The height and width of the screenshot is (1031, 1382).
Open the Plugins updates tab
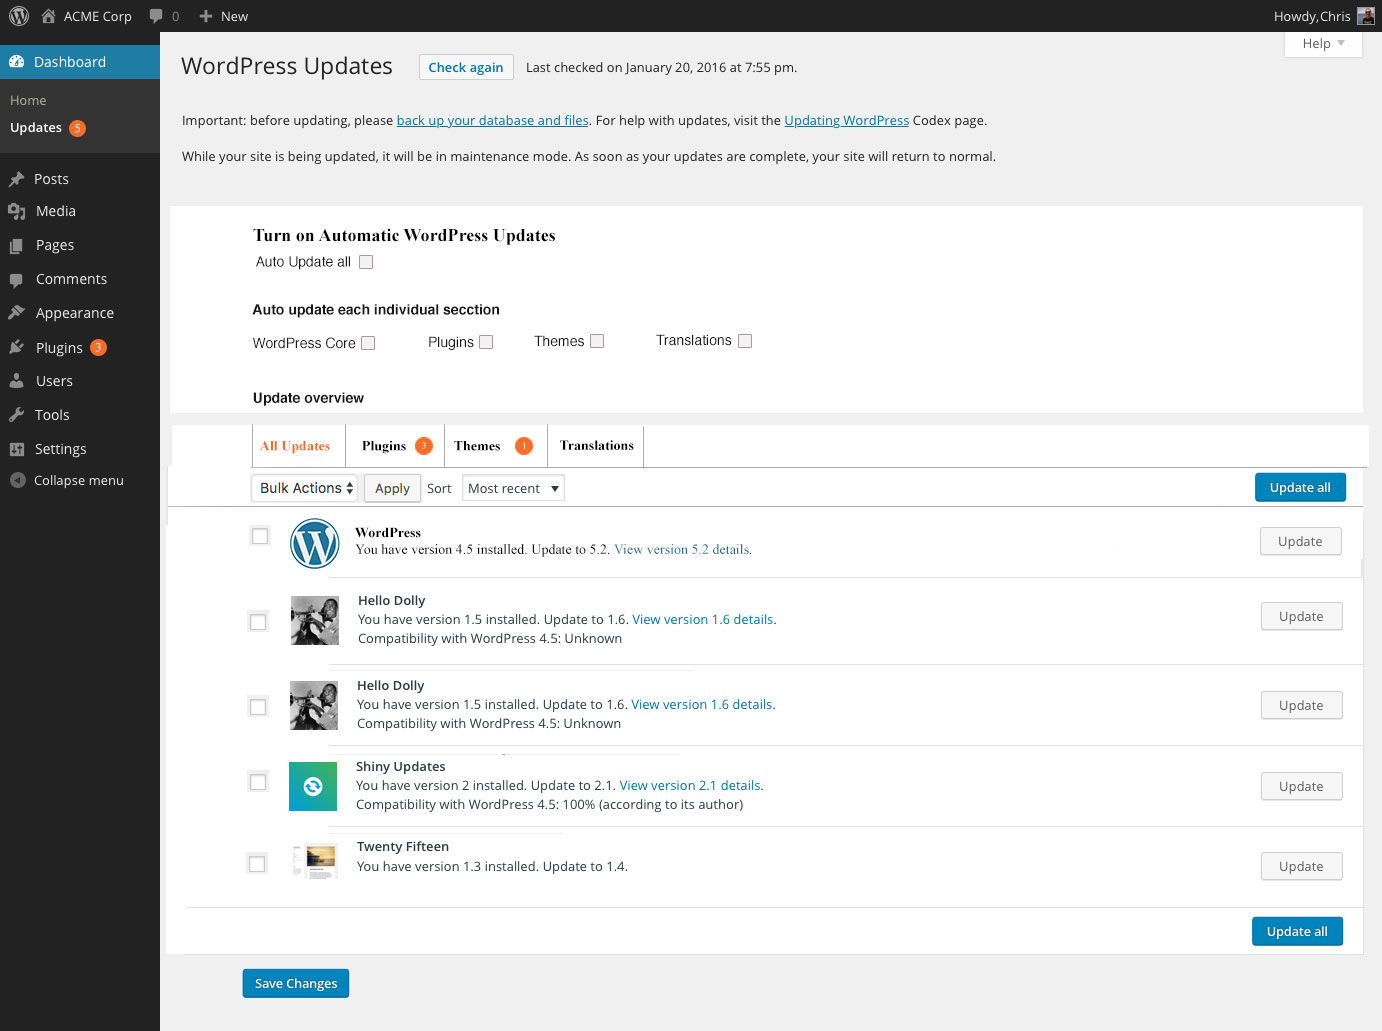pos(383,445)
